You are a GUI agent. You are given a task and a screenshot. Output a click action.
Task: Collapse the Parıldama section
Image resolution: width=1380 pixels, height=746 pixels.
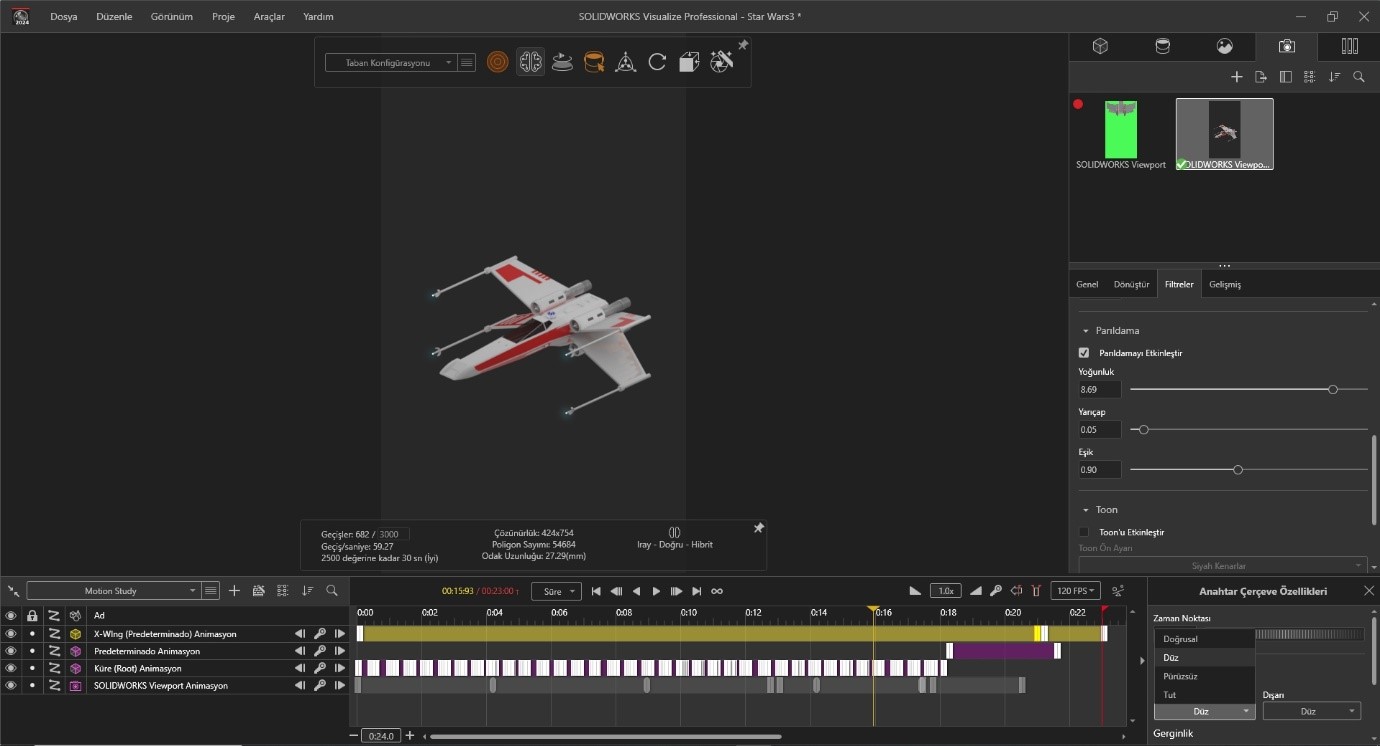[x=1086, y=331]
